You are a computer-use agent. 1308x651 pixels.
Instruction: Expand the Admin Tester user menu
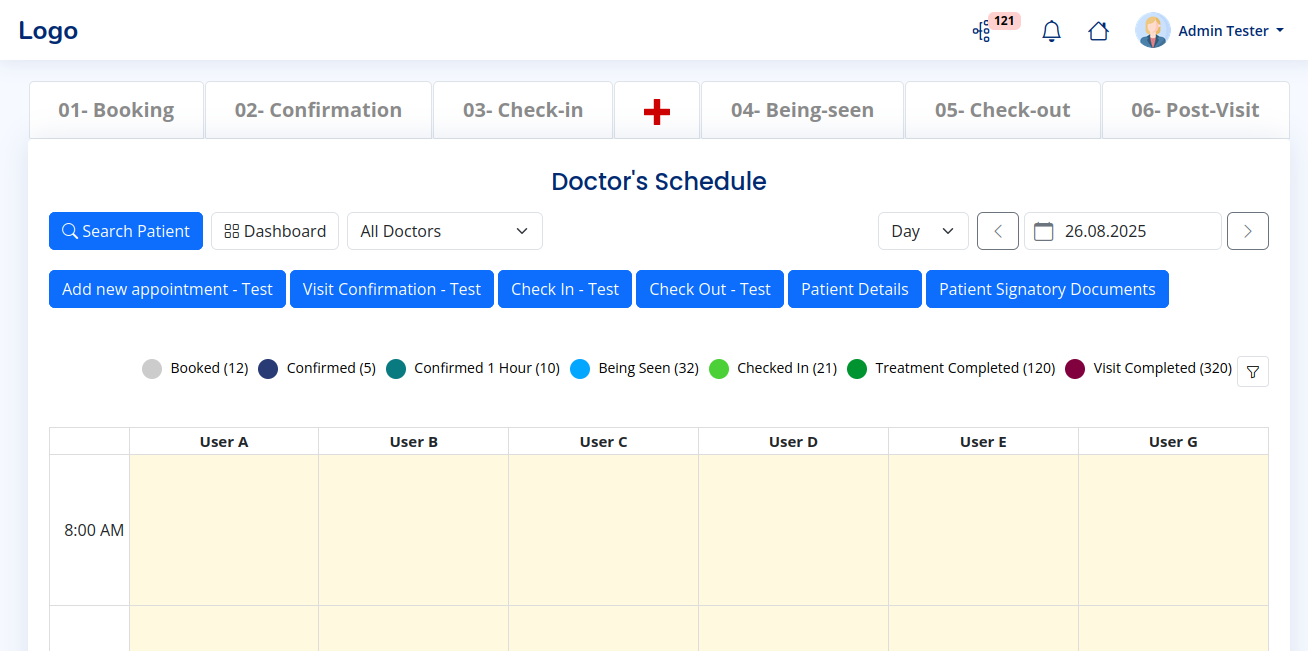point(1231,31)
